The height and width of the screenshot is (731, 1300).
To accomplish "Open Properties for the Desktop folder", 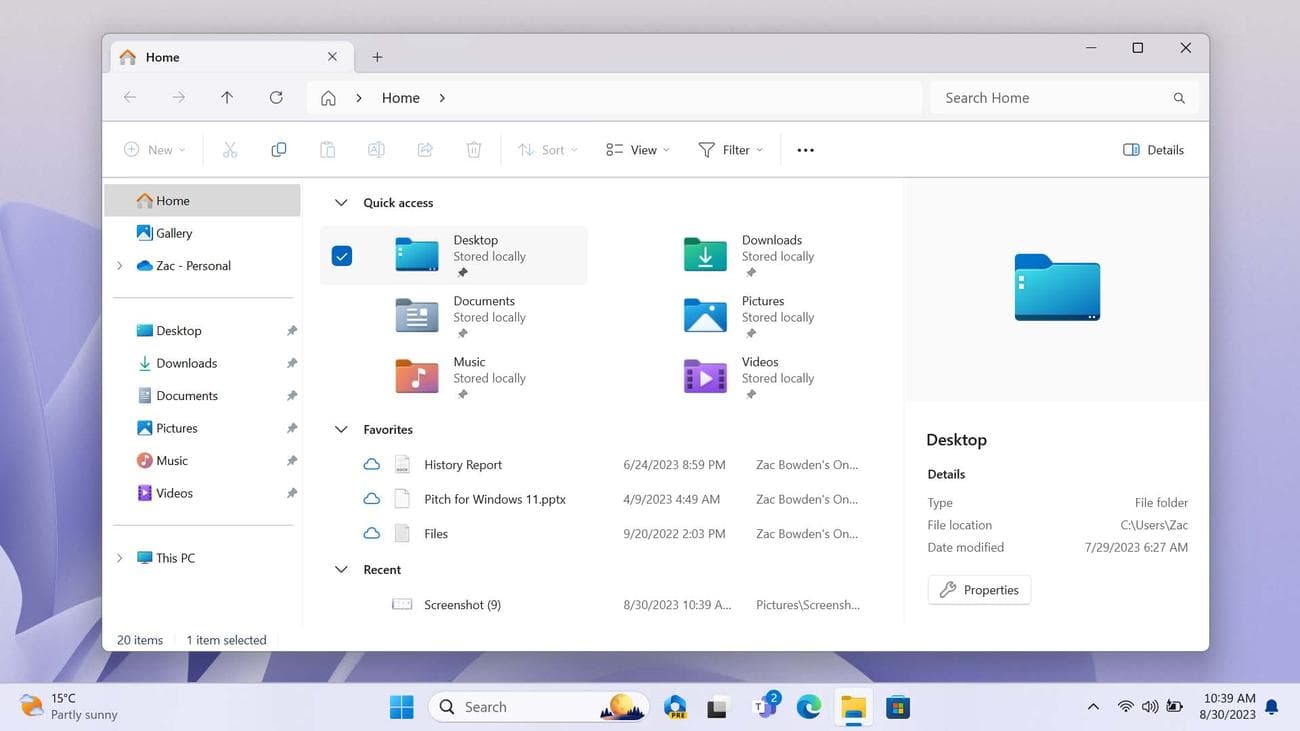I will coord(978,589).
